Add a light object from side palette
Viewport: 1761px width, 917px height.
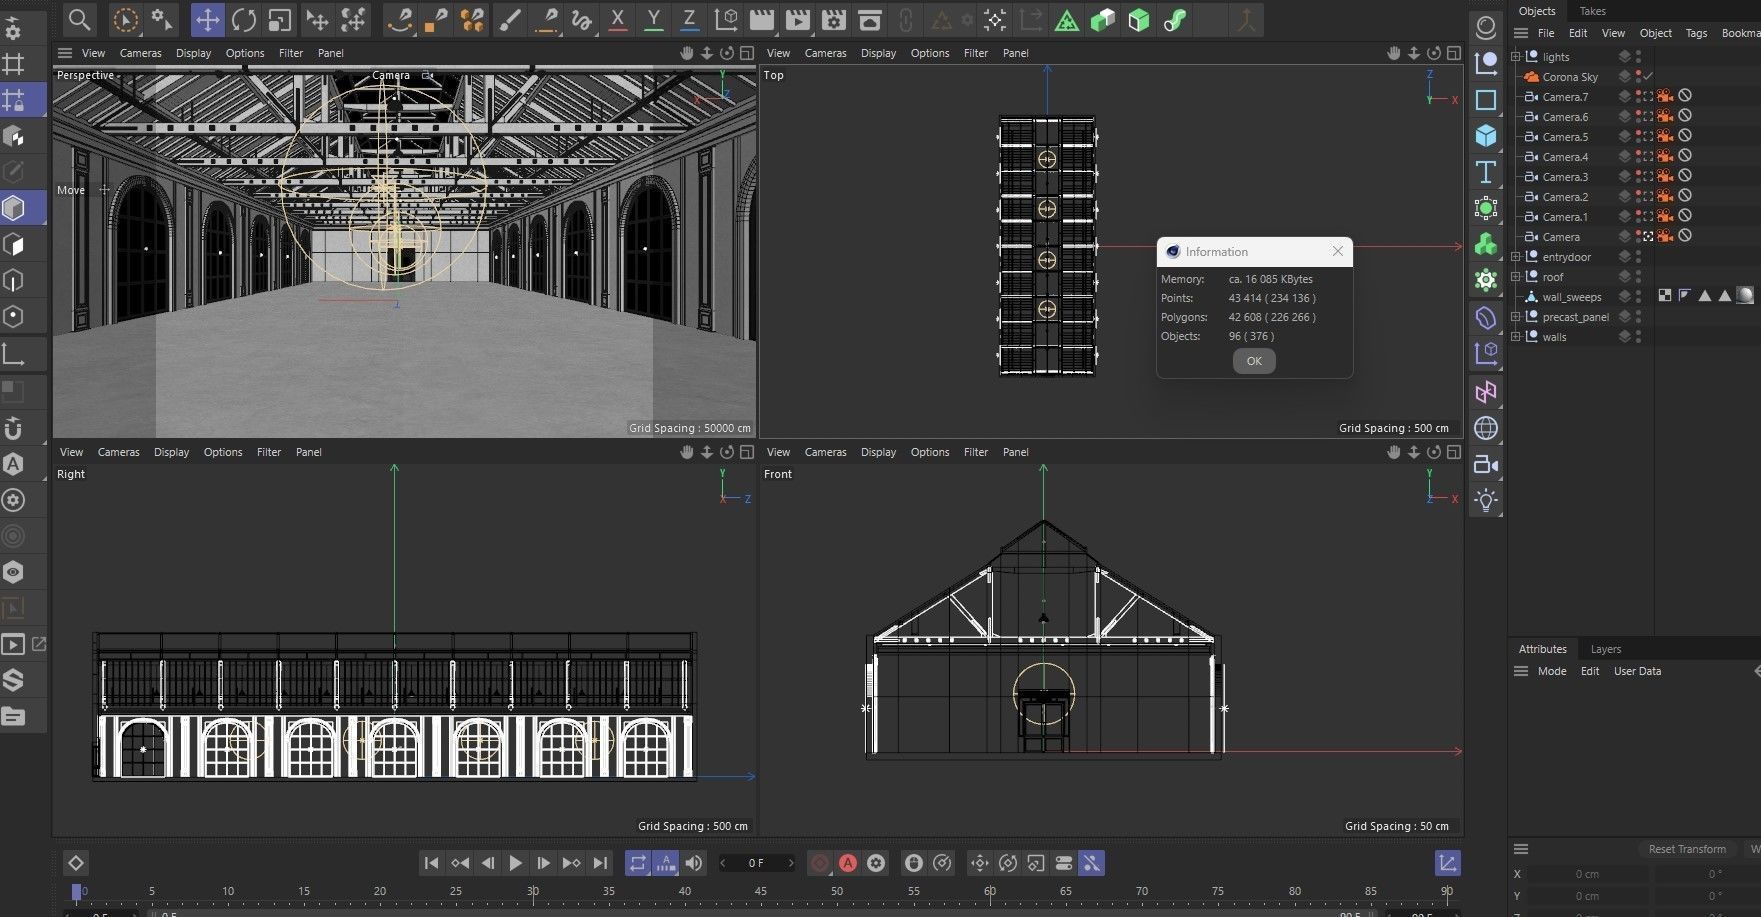1486,500
